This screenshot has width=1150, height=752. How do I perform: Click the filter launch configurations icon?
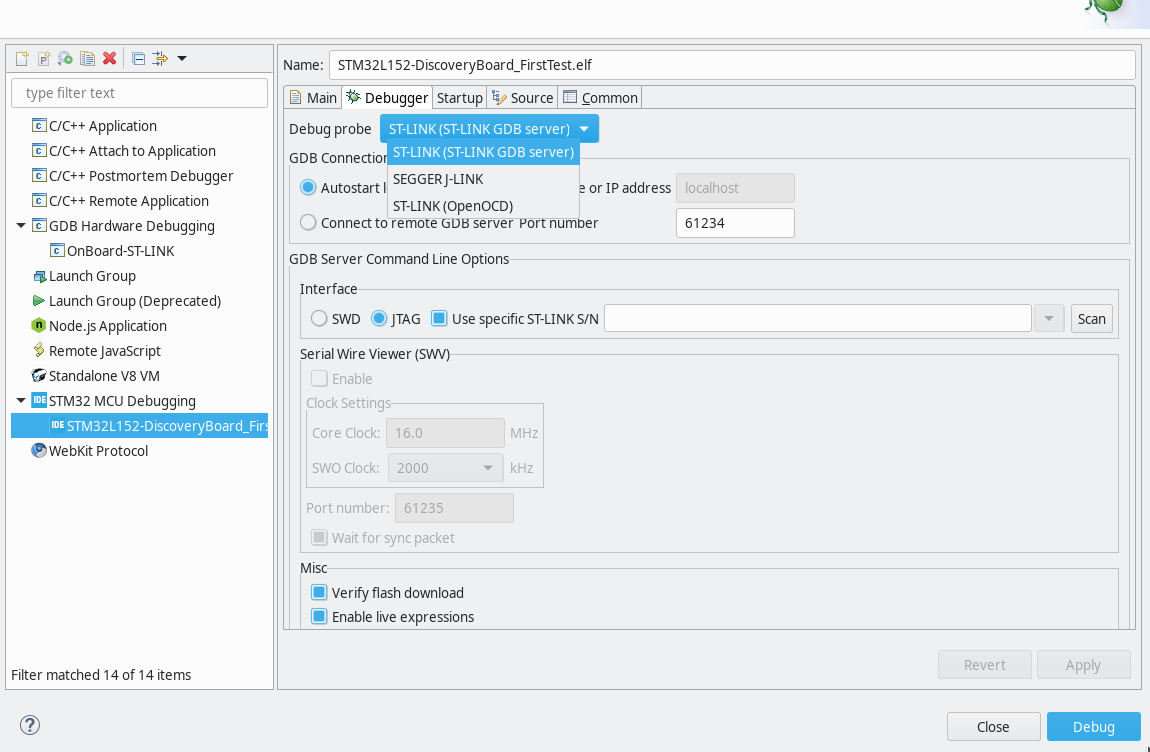(x=160, y=59)
